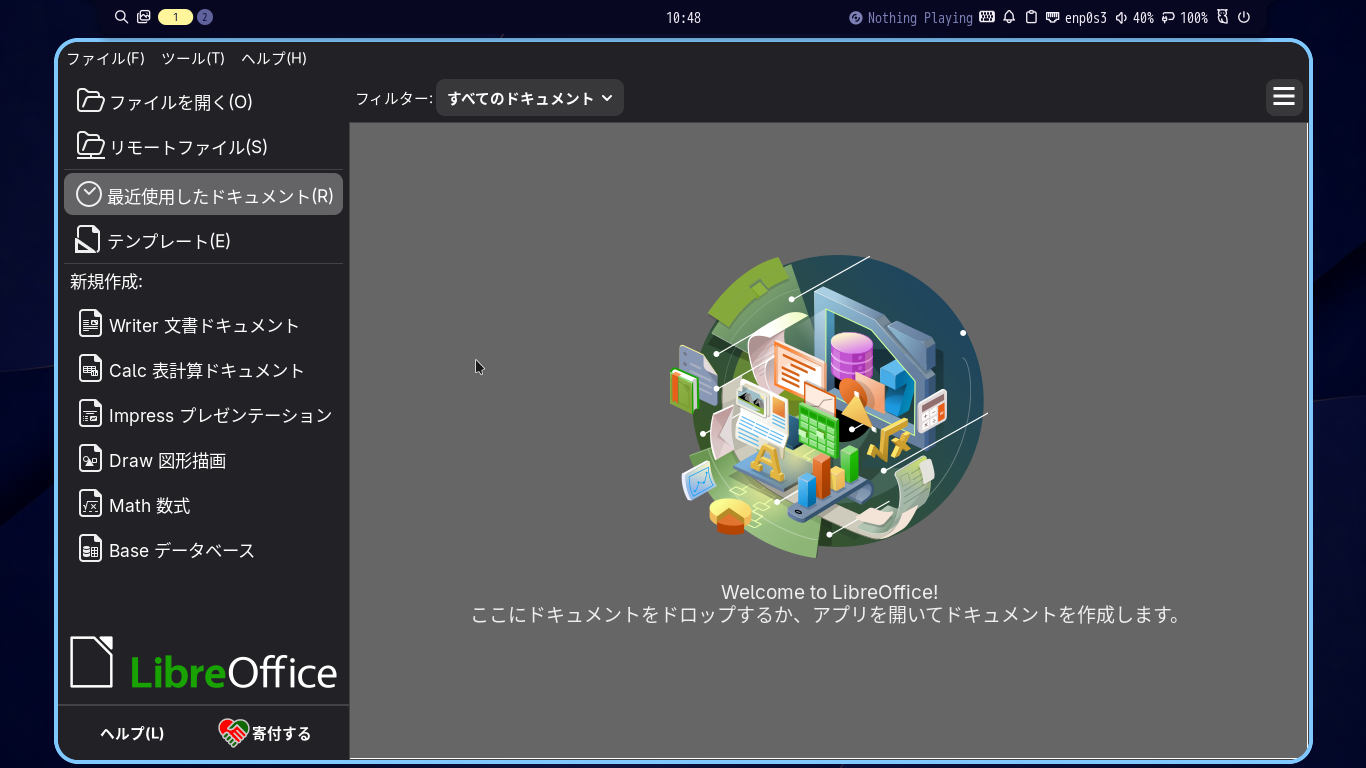This screenshot has width=1366, height=768.
Task: Click the keyboard icon in system tray
Action: [x=987, y=17]
